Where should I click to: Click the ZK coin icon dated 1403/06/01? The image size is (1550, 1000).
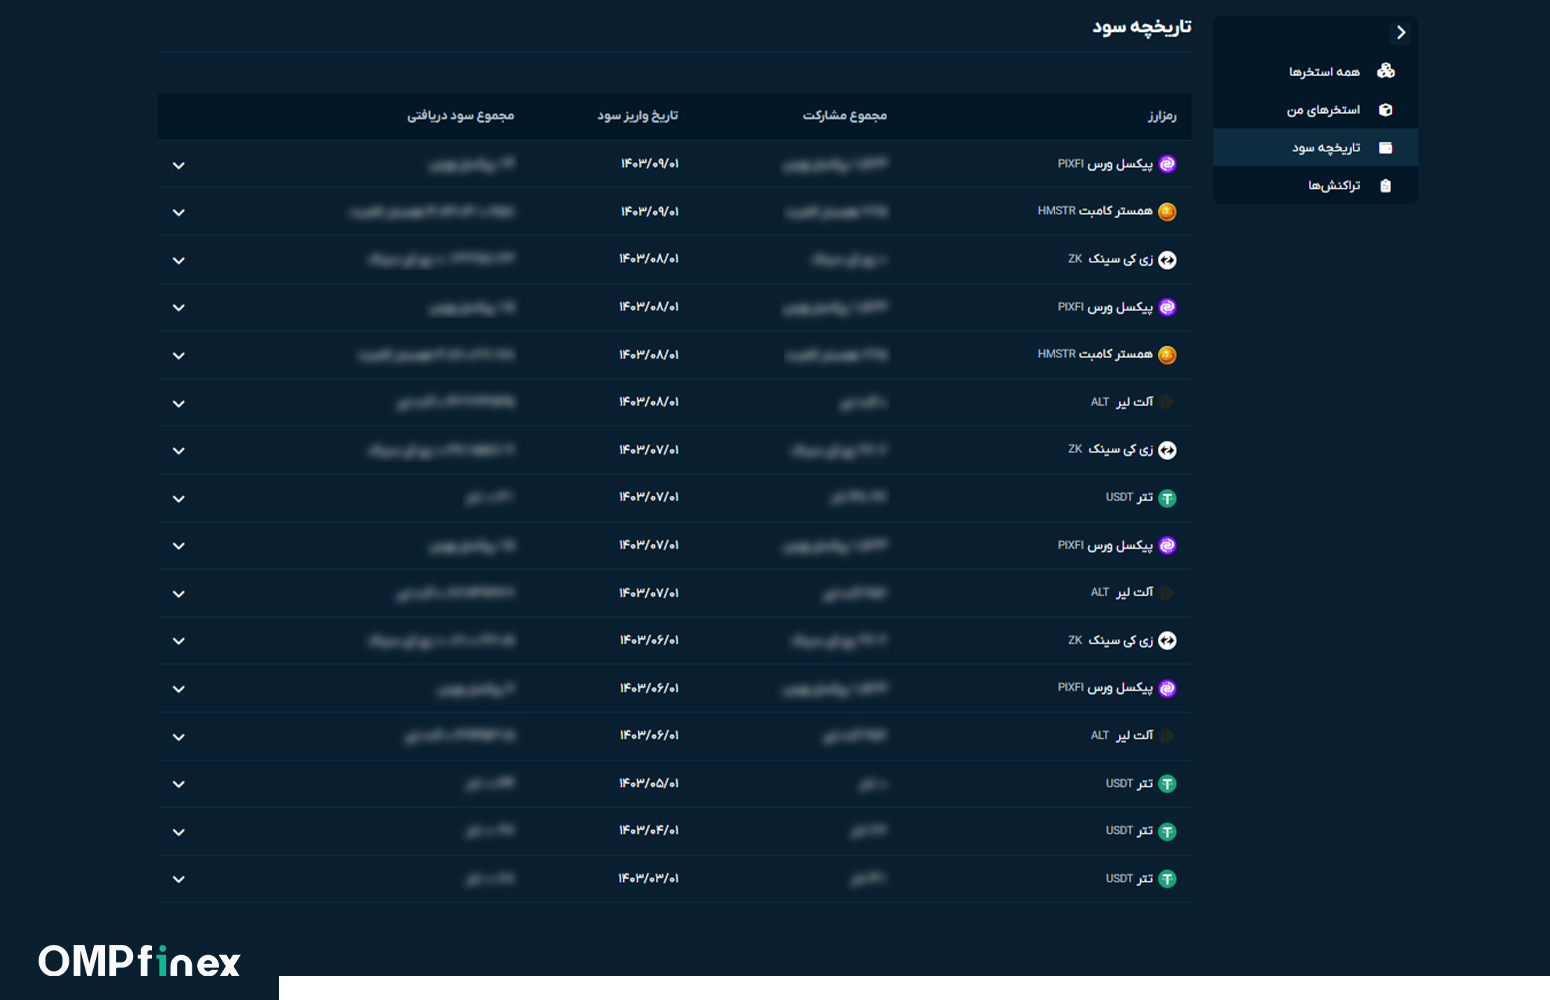1167,641
